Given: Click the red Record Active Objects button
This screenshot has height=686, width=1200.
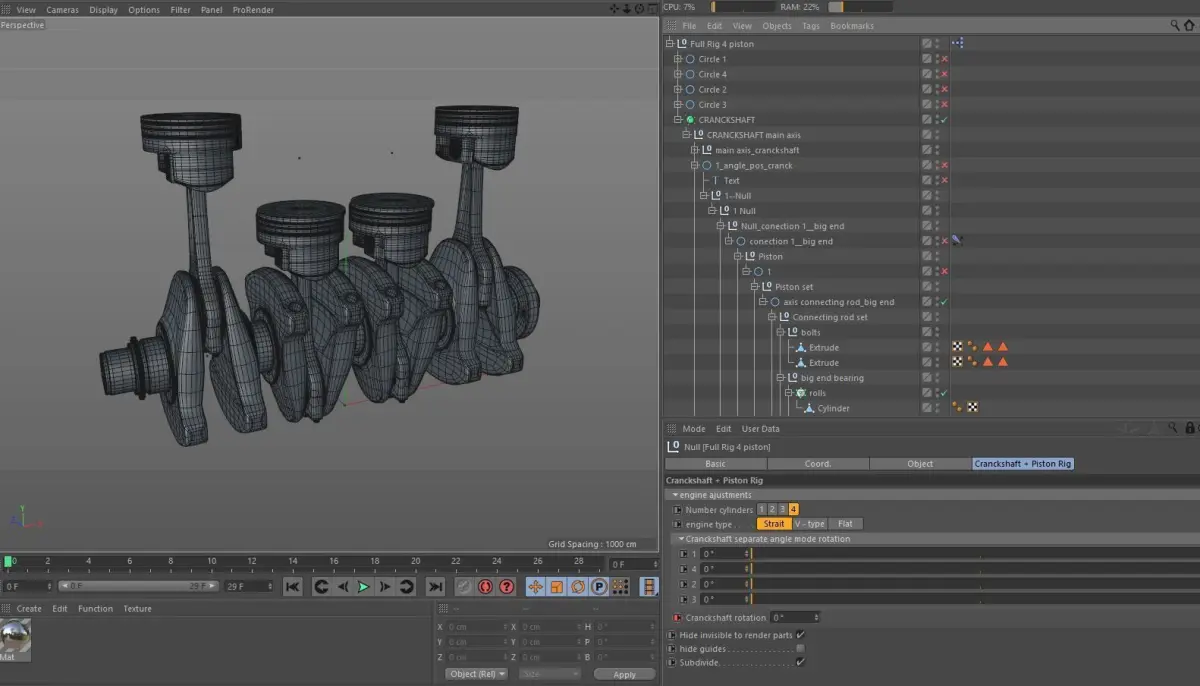Looking at the screenshot, I should pos(485,587).
